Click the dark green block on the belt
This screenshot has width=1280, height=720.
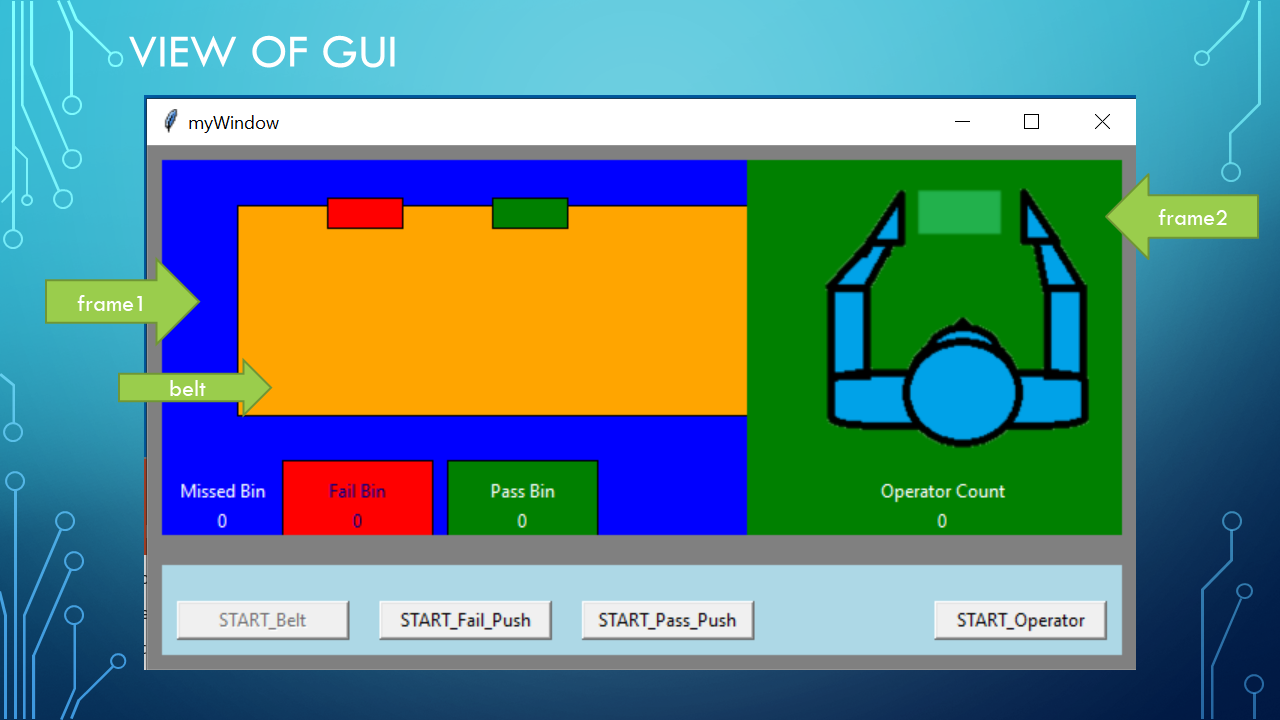coord(530,213)
